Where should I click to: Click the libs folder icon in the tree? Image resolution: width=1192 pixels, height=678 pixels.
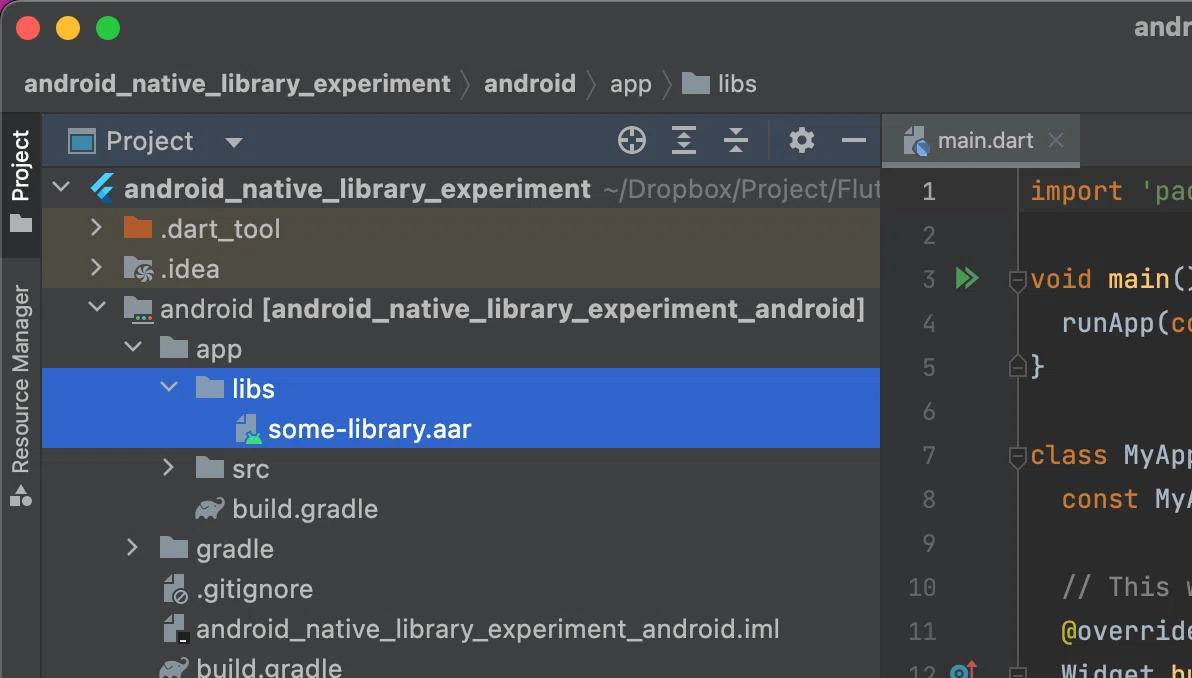(210, 388)
